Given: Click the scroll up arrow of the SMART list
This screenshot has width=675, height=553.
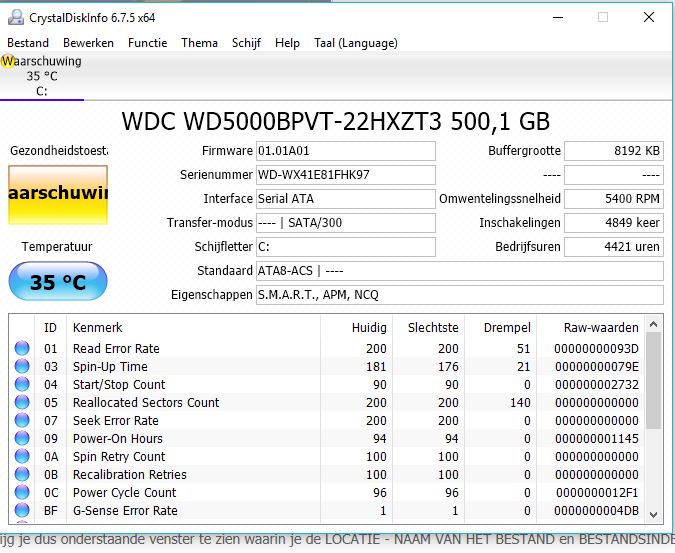Looking at the screenshot, I should click(x=653, y=324).
